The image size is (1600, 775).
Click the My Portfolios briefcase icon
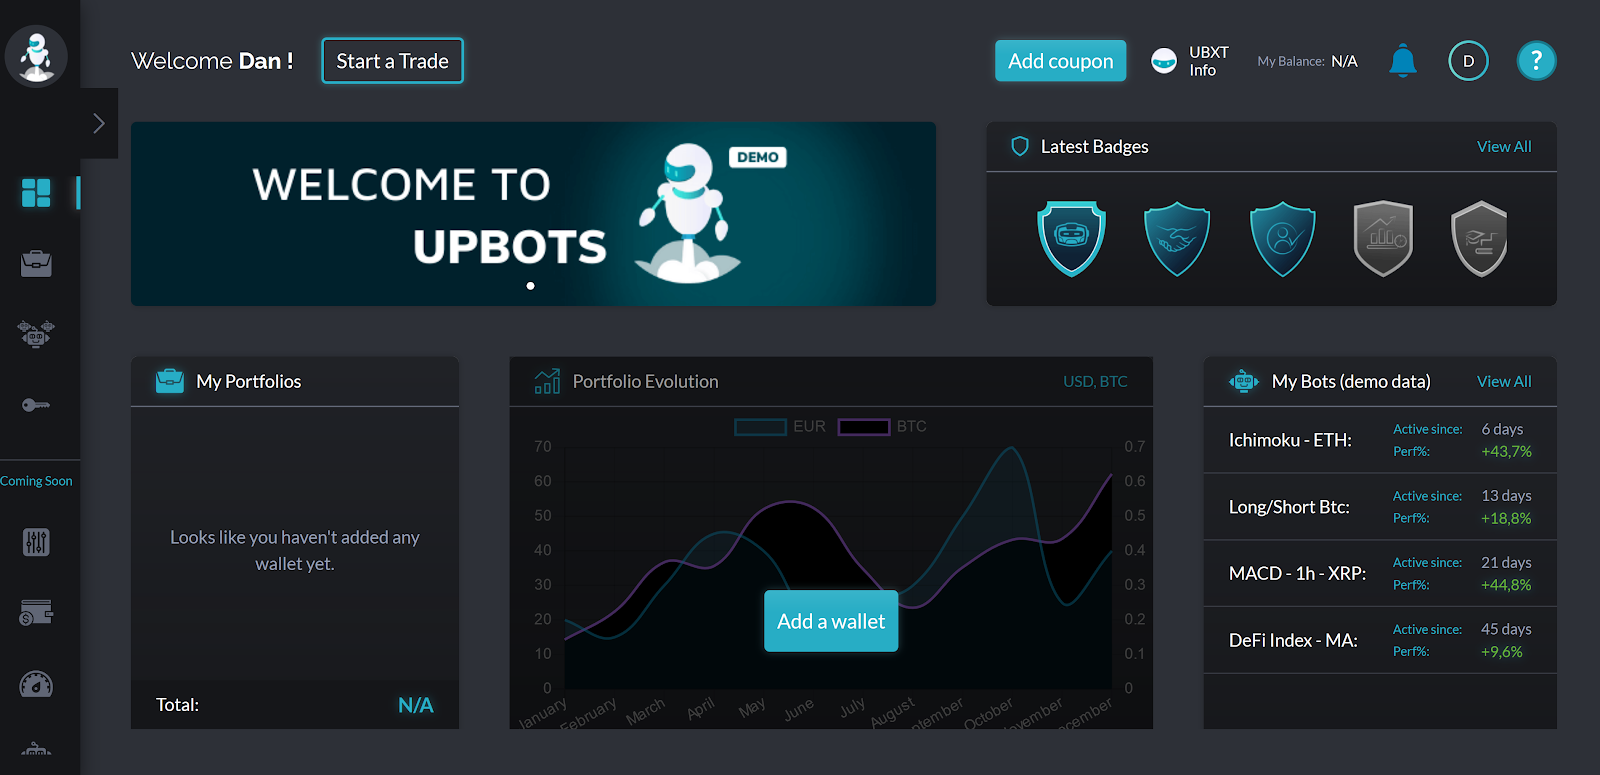(x=170, y=381)
